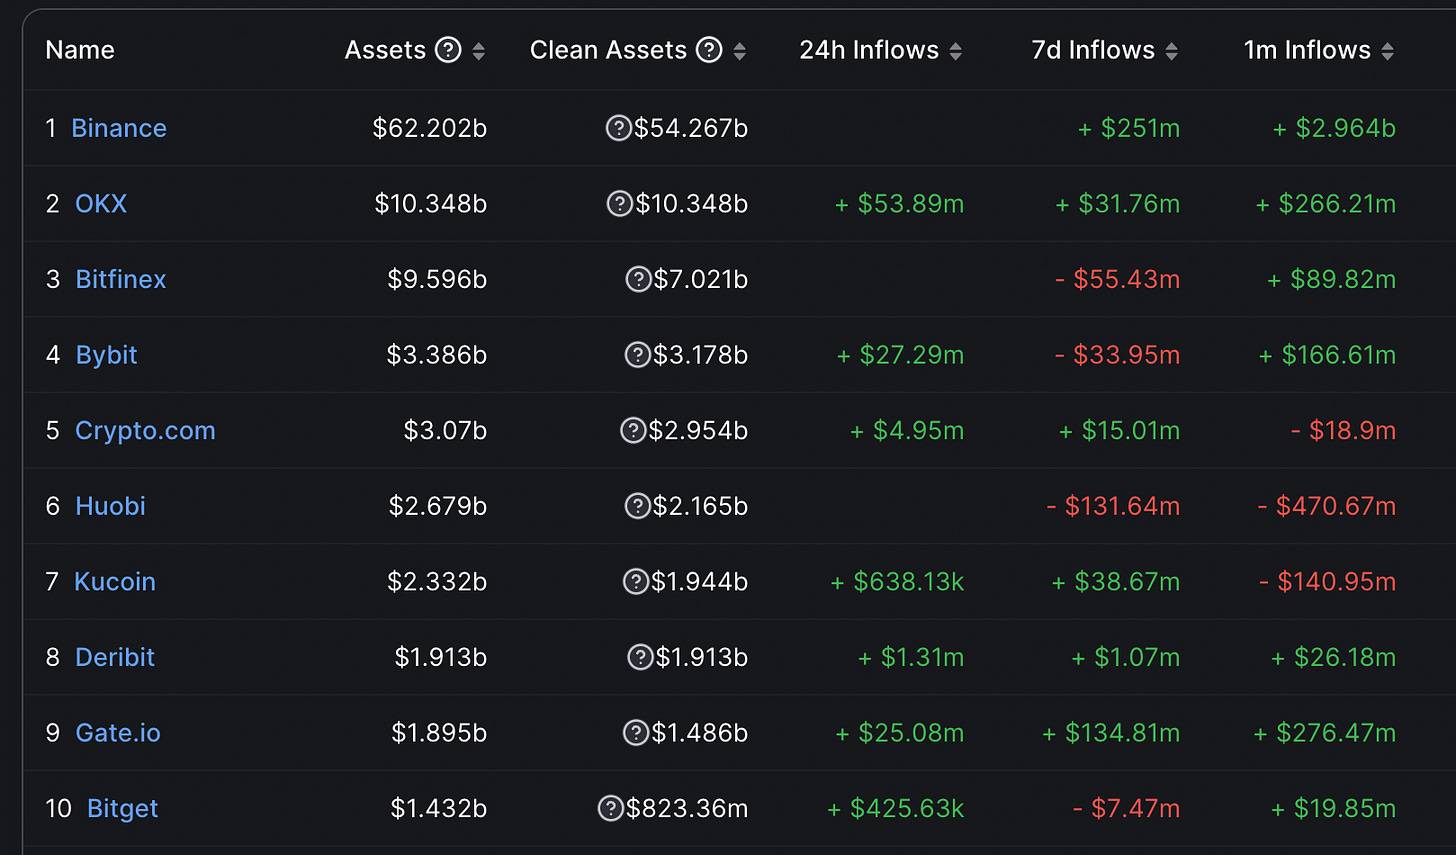Viewport: 1456px width, 855px height.
Task: Select the Assets column header label
Action: pyautogui.click(x=385, y=50)
